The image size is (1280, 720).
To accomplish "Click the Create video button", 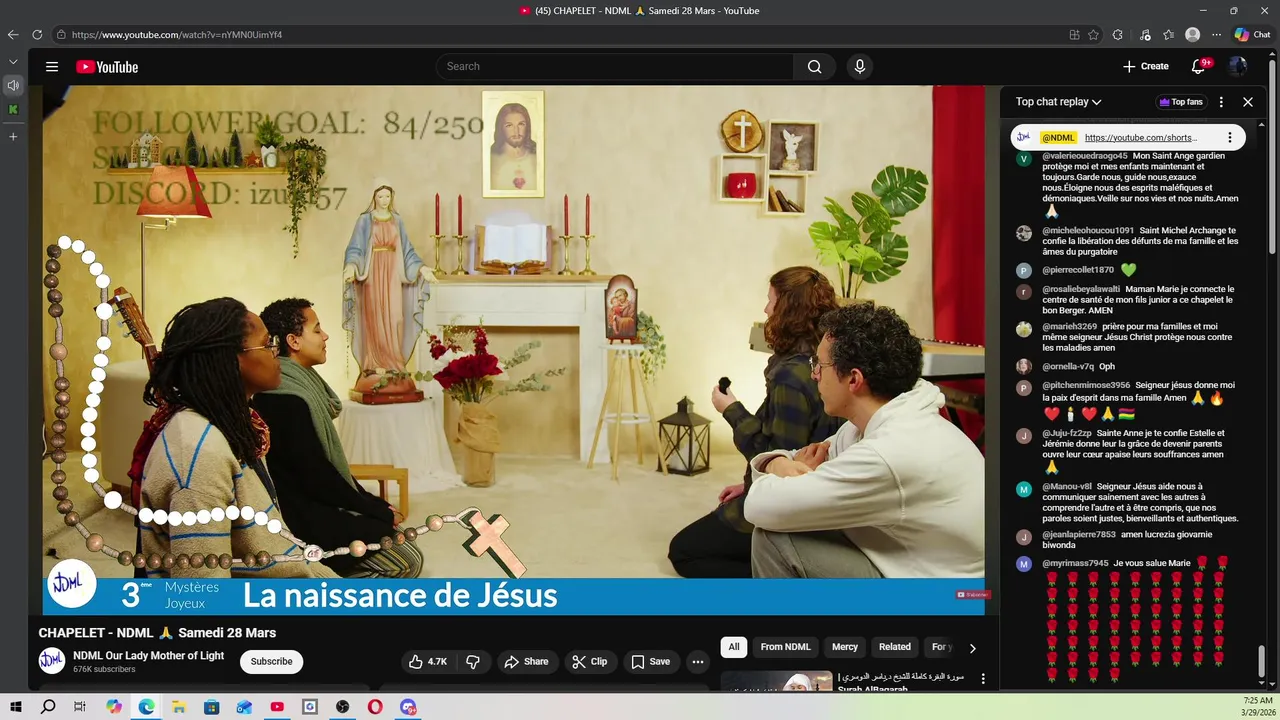I will [1146, 67].
